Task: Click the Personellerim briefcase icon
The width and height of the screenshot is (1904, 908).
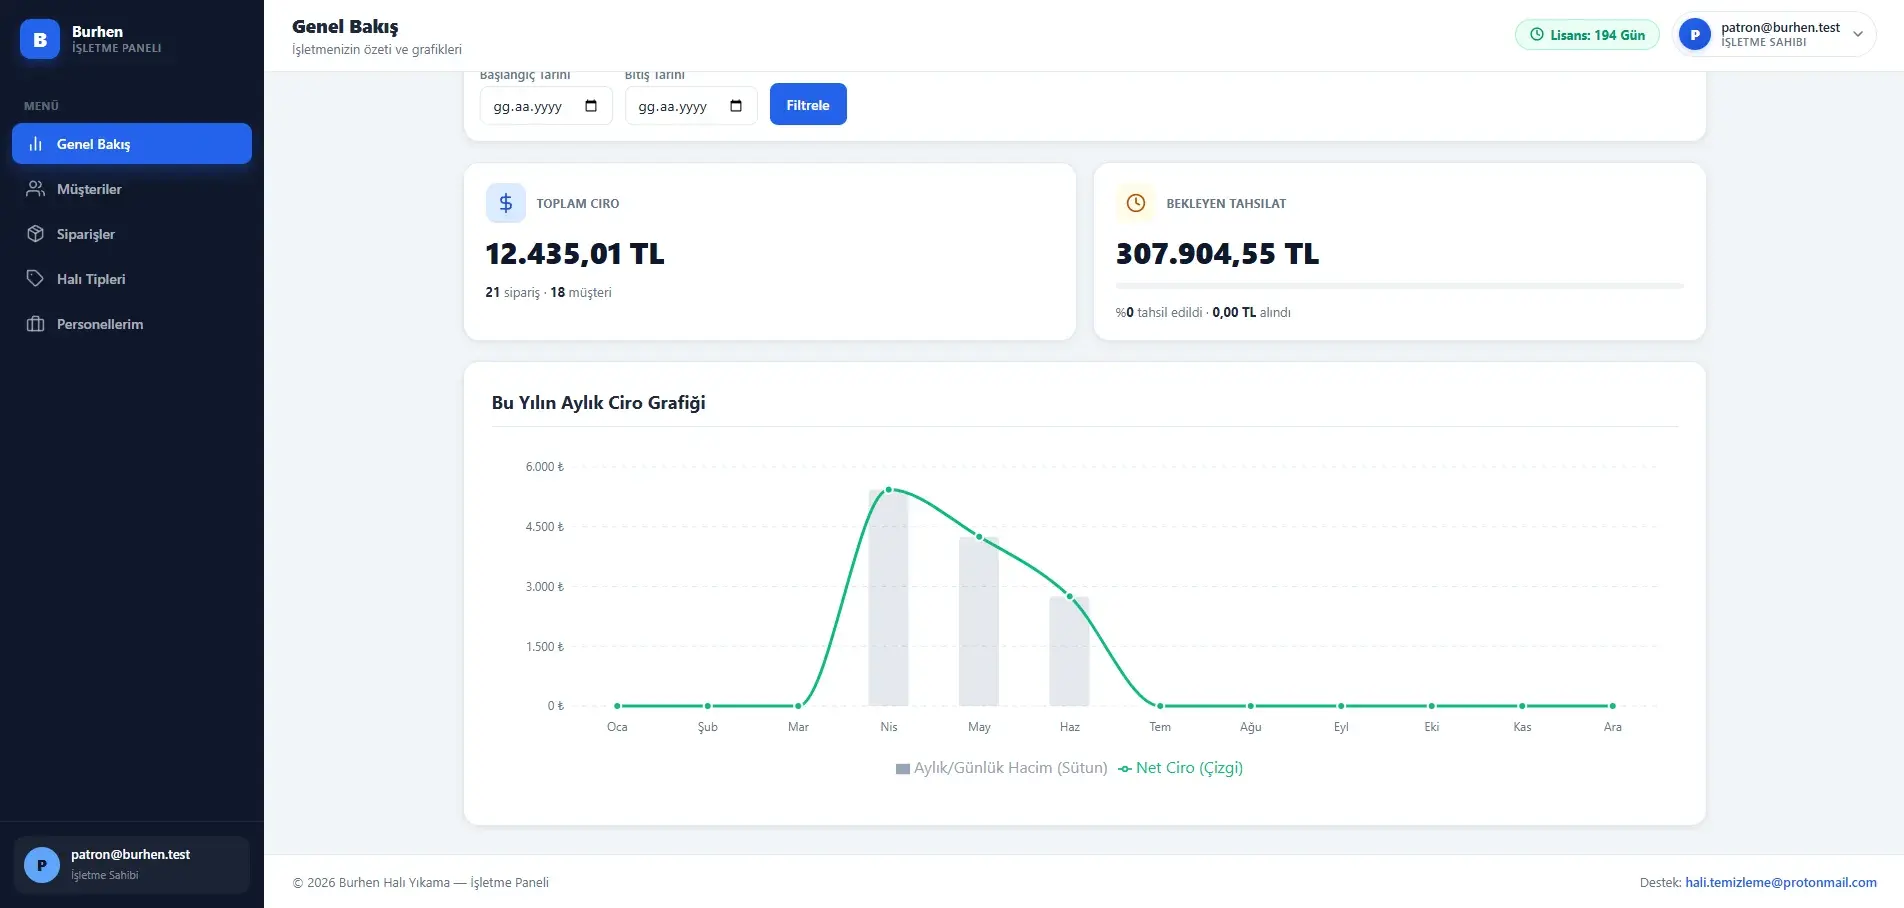Action: pos(36,324)
